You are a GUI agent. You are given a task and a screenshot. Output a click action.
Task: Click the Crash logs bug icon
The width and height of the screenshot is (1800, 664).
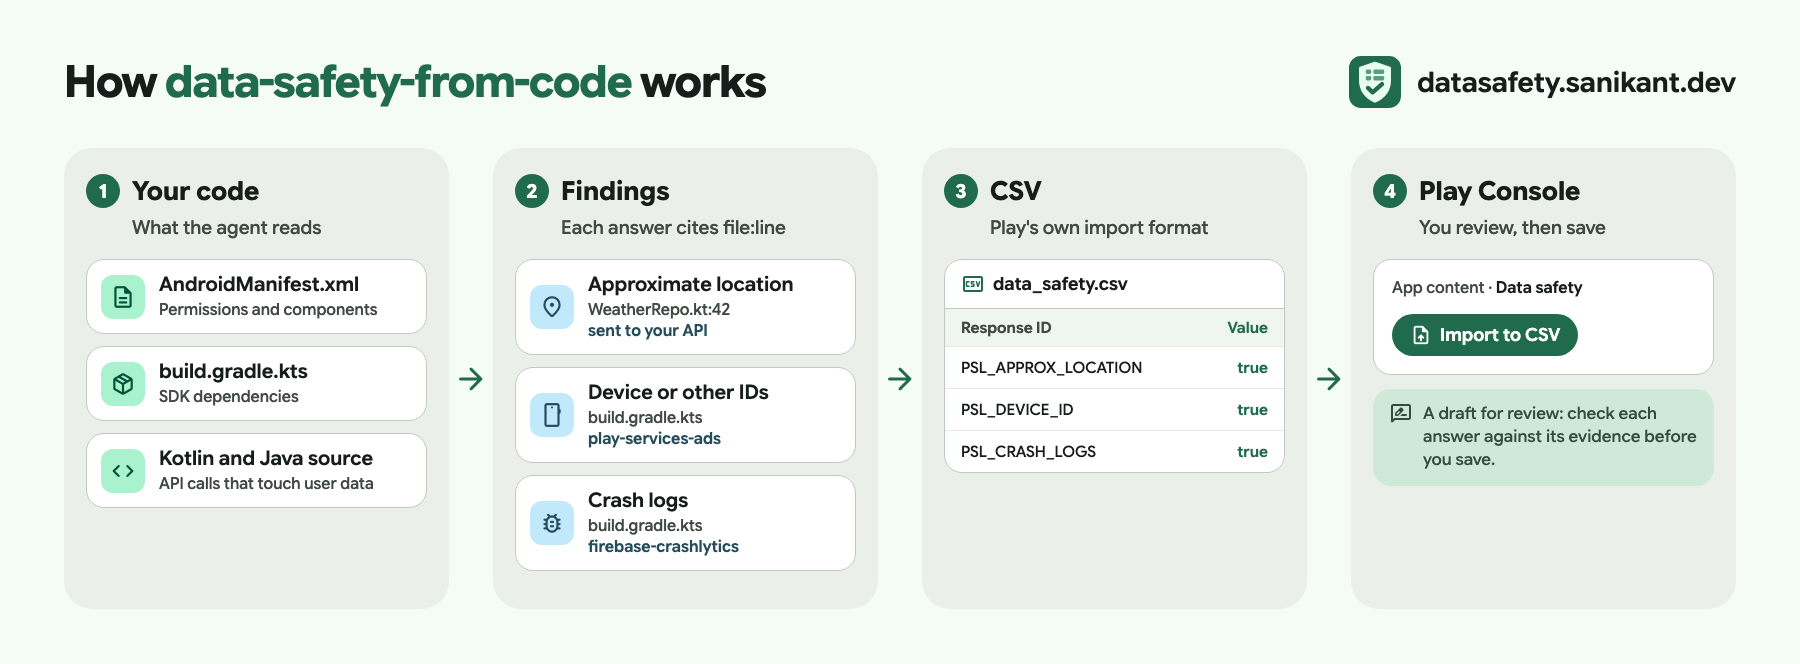tap(552, 523)
